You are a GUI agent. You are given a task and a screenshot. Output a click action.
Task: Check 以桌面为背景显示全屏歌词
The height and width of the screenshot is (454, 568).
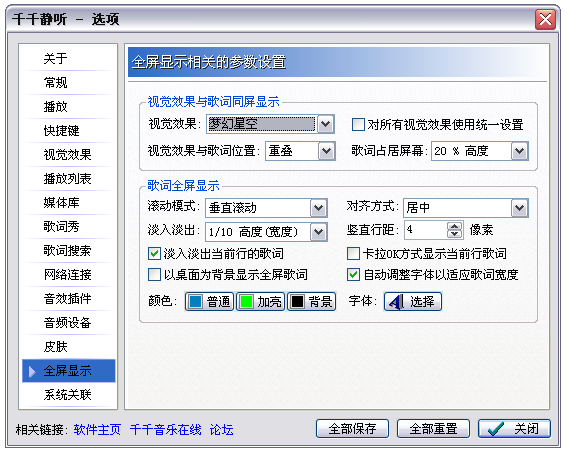154,274
